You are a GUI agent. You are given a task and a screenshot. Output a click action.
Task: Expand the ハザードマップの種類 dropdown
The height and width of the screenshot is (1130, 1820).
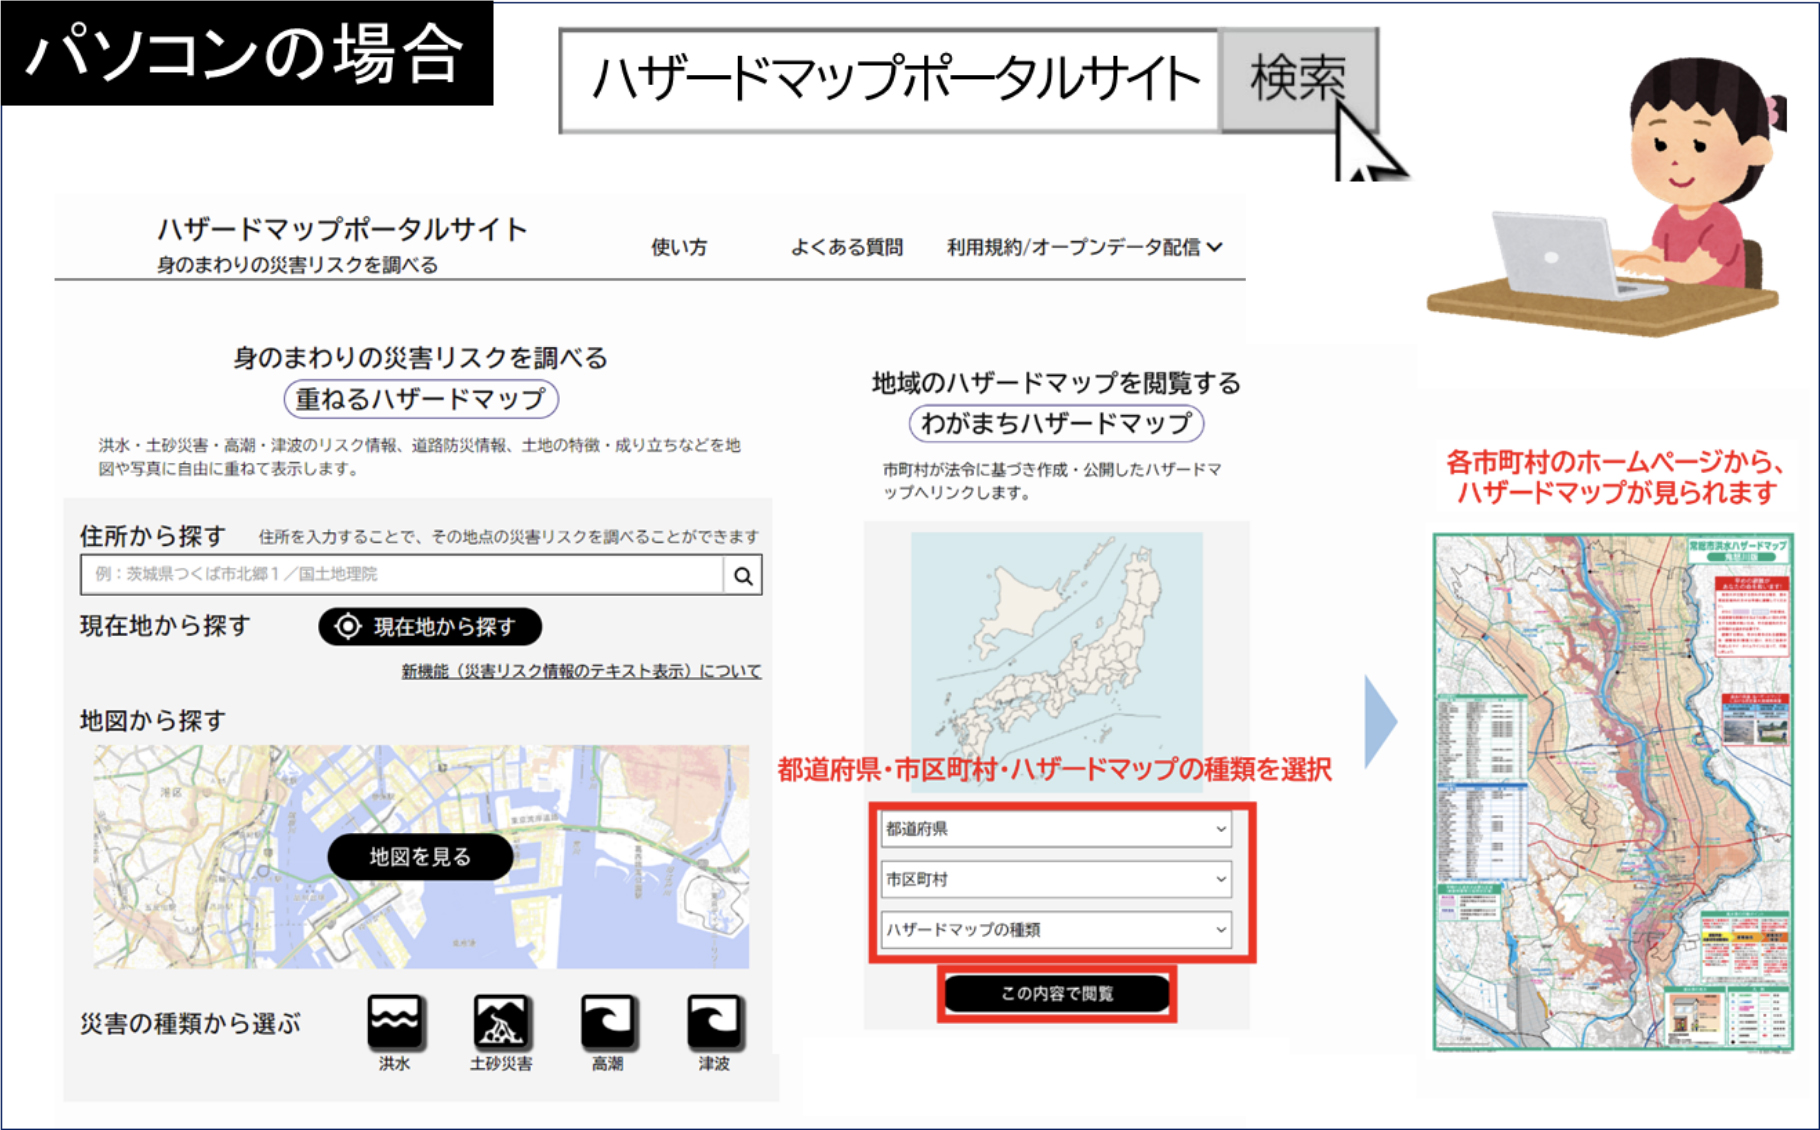1055,930
